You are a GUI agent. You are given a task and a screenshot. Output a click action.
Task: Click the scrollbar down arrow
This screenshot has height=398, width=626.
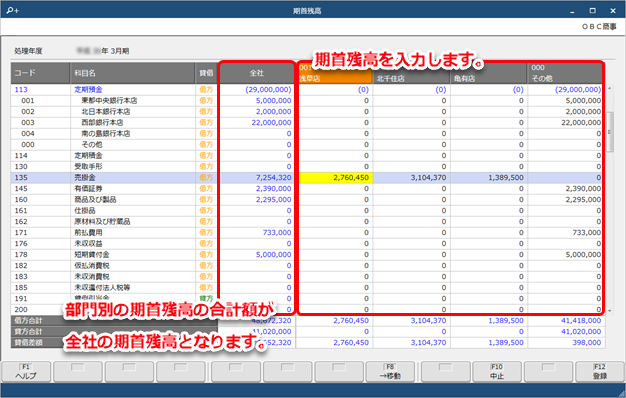609,311
